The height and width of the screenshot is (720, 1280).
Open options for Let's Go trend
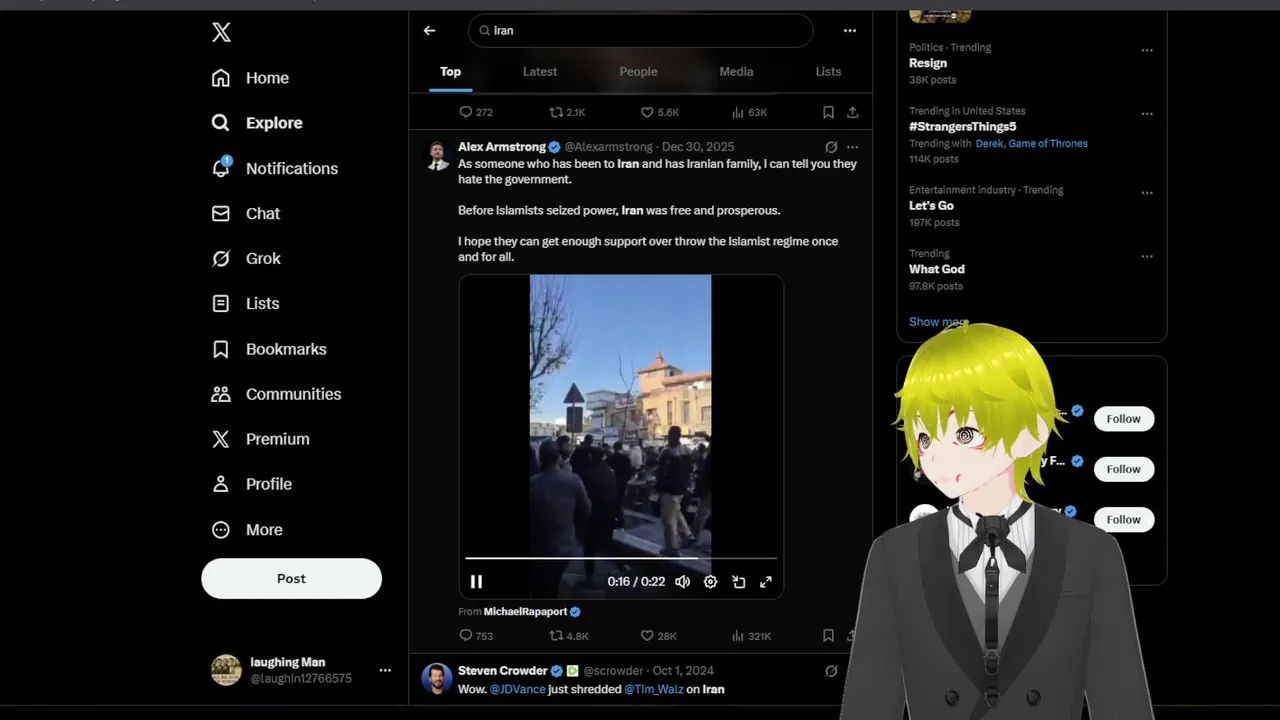coord(1147,193)
